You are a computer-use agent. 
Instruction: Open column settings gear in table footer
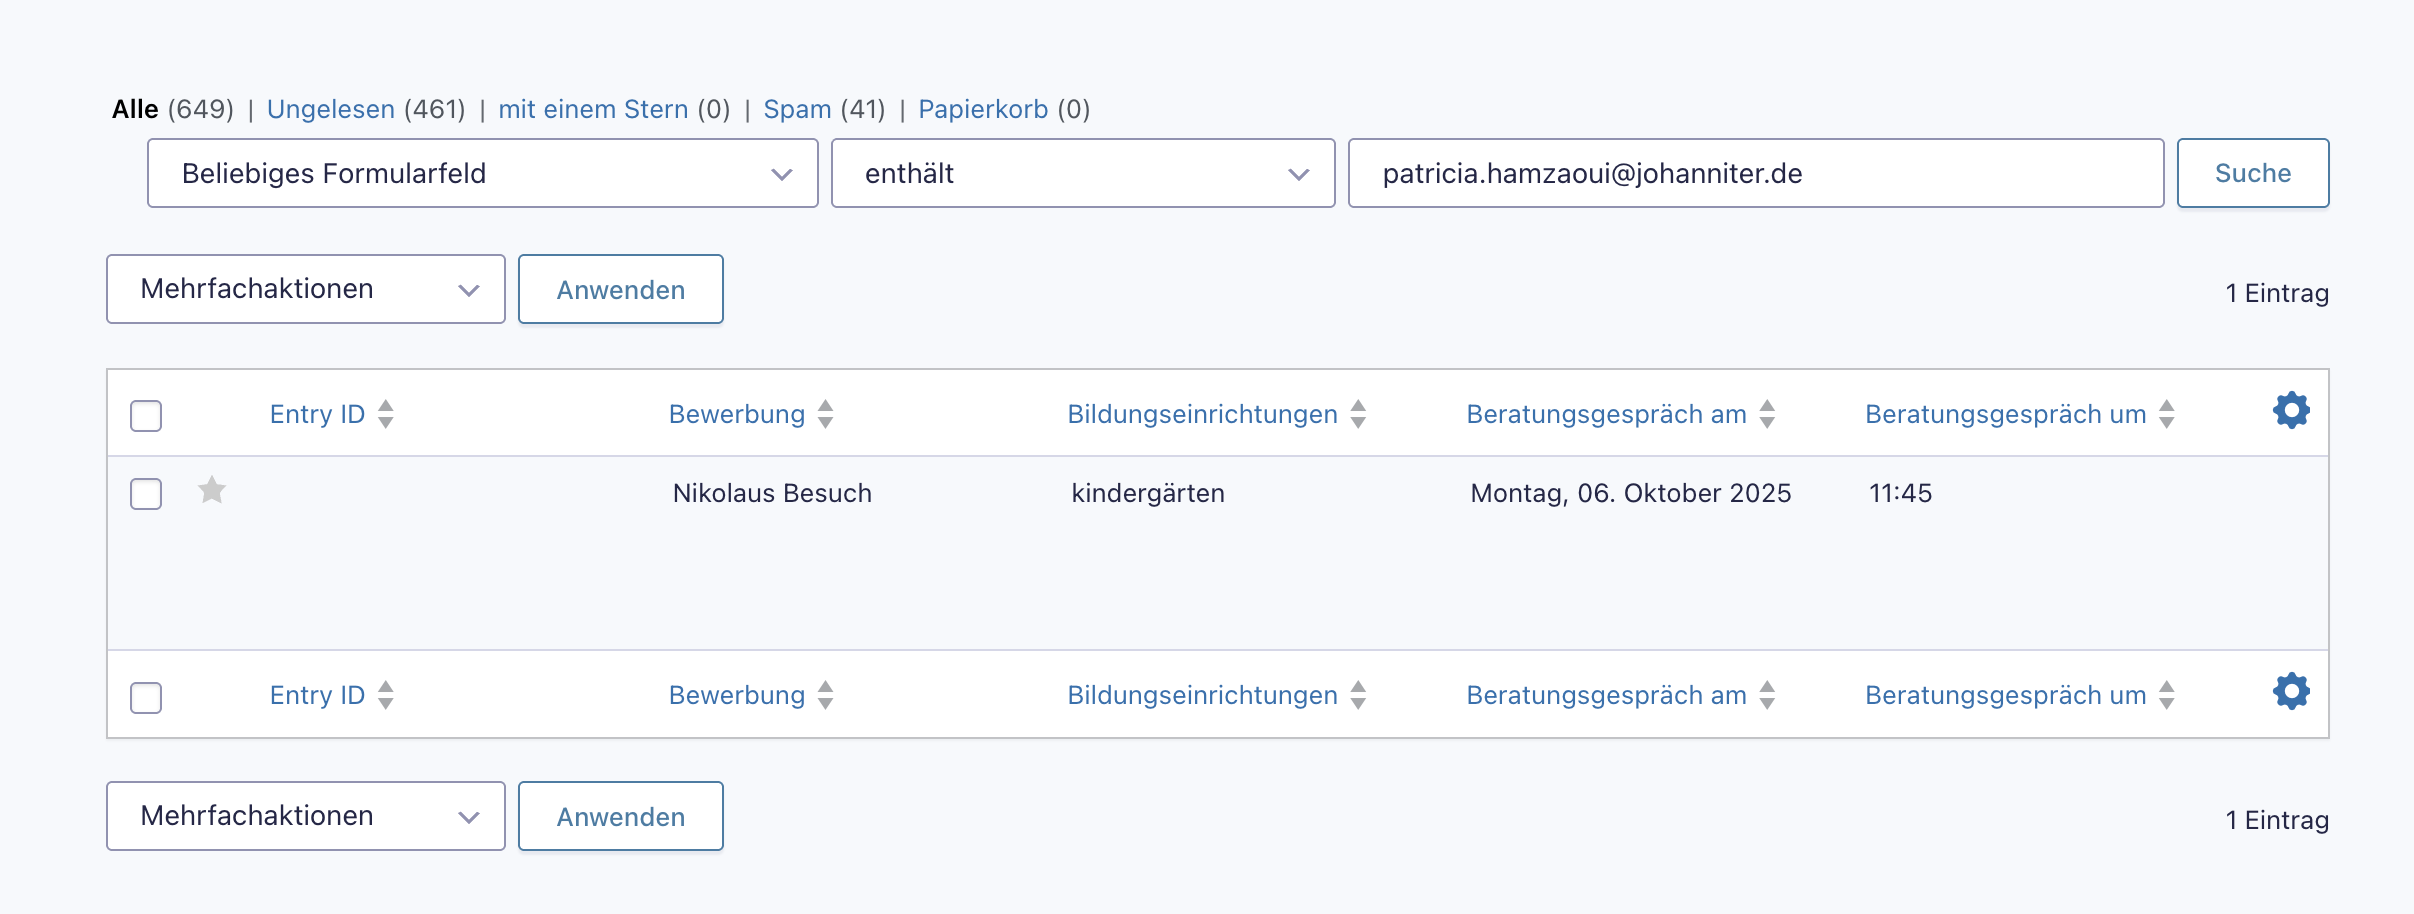point(2291,692)
